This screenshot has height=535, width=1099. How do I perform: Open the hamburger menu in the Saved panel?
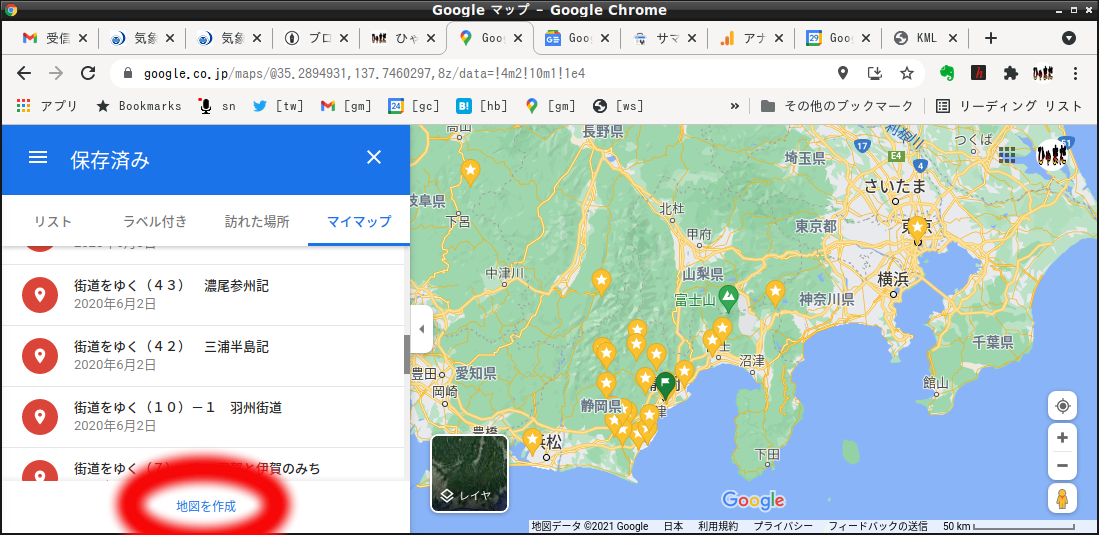click(x=38, y=158)
